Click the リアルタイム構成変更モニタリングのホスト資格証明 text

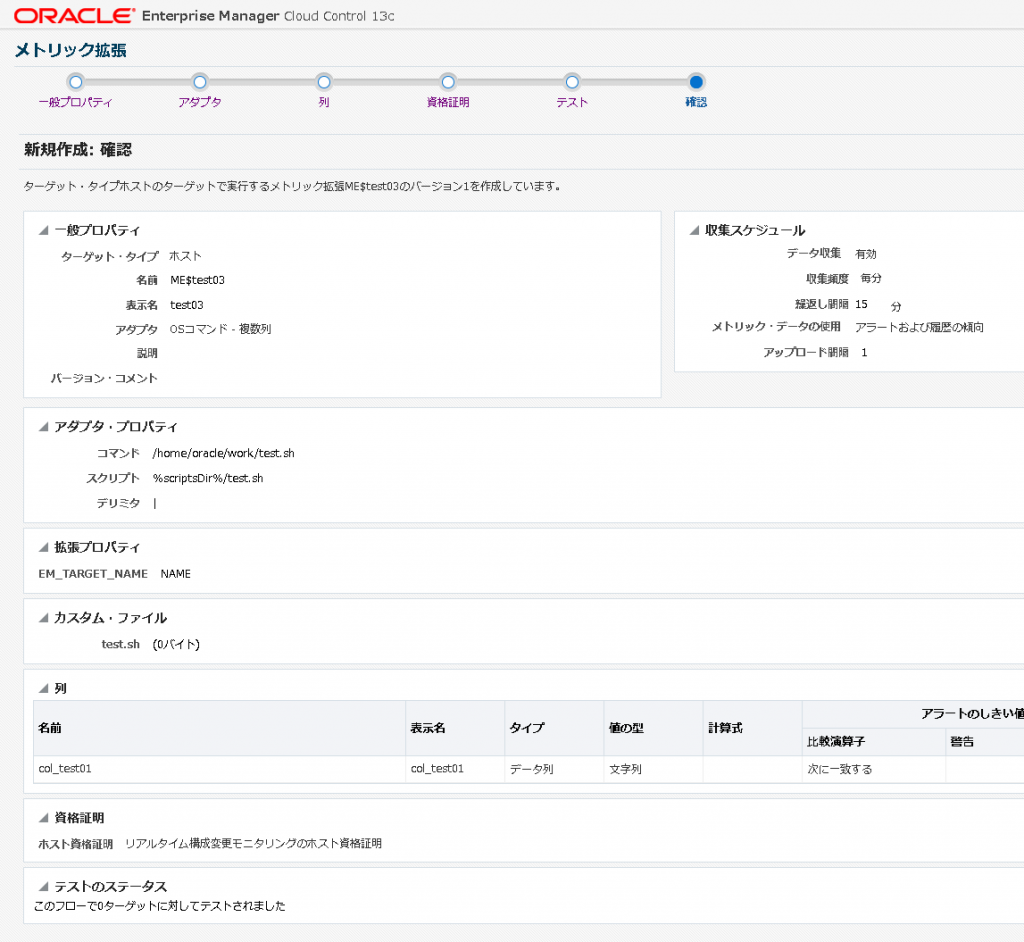coord(253,843)
